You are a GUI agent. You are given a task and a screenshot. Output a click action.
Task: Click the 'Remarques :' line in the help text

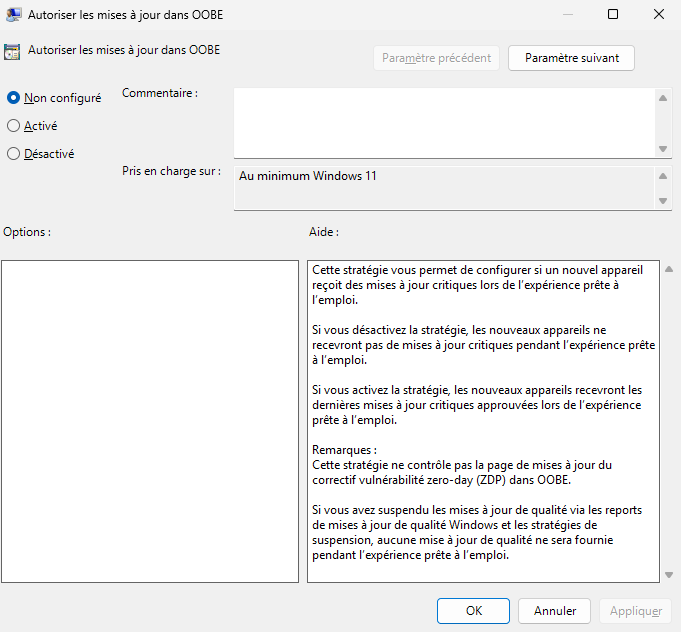[x=344, y=450]
